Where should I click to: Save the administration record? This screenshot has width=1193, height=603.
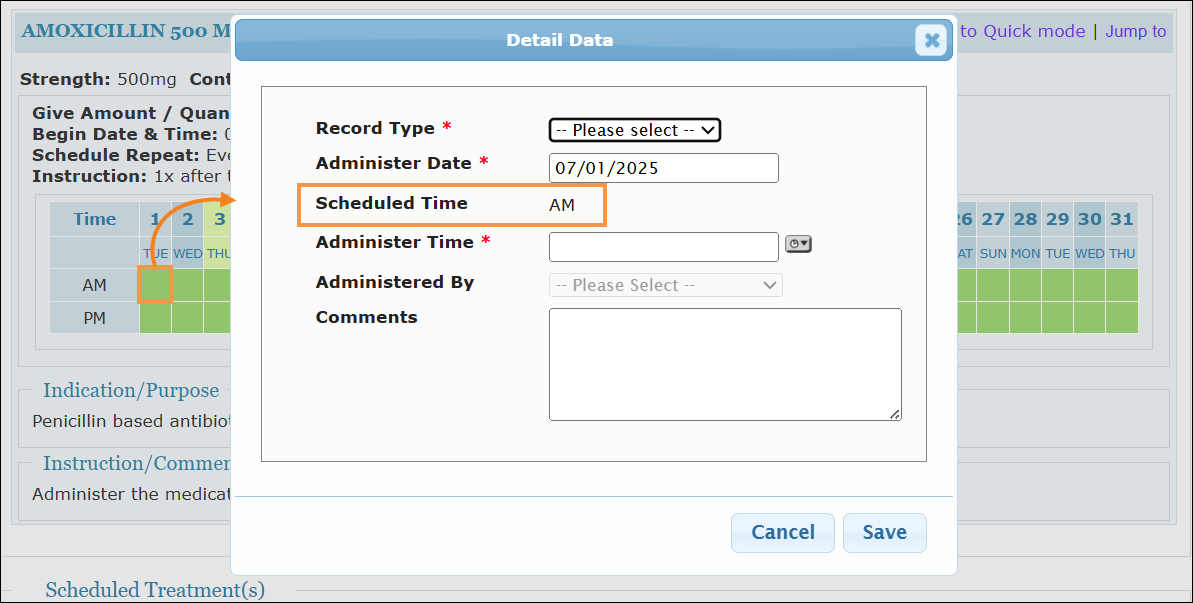(885, 532)
